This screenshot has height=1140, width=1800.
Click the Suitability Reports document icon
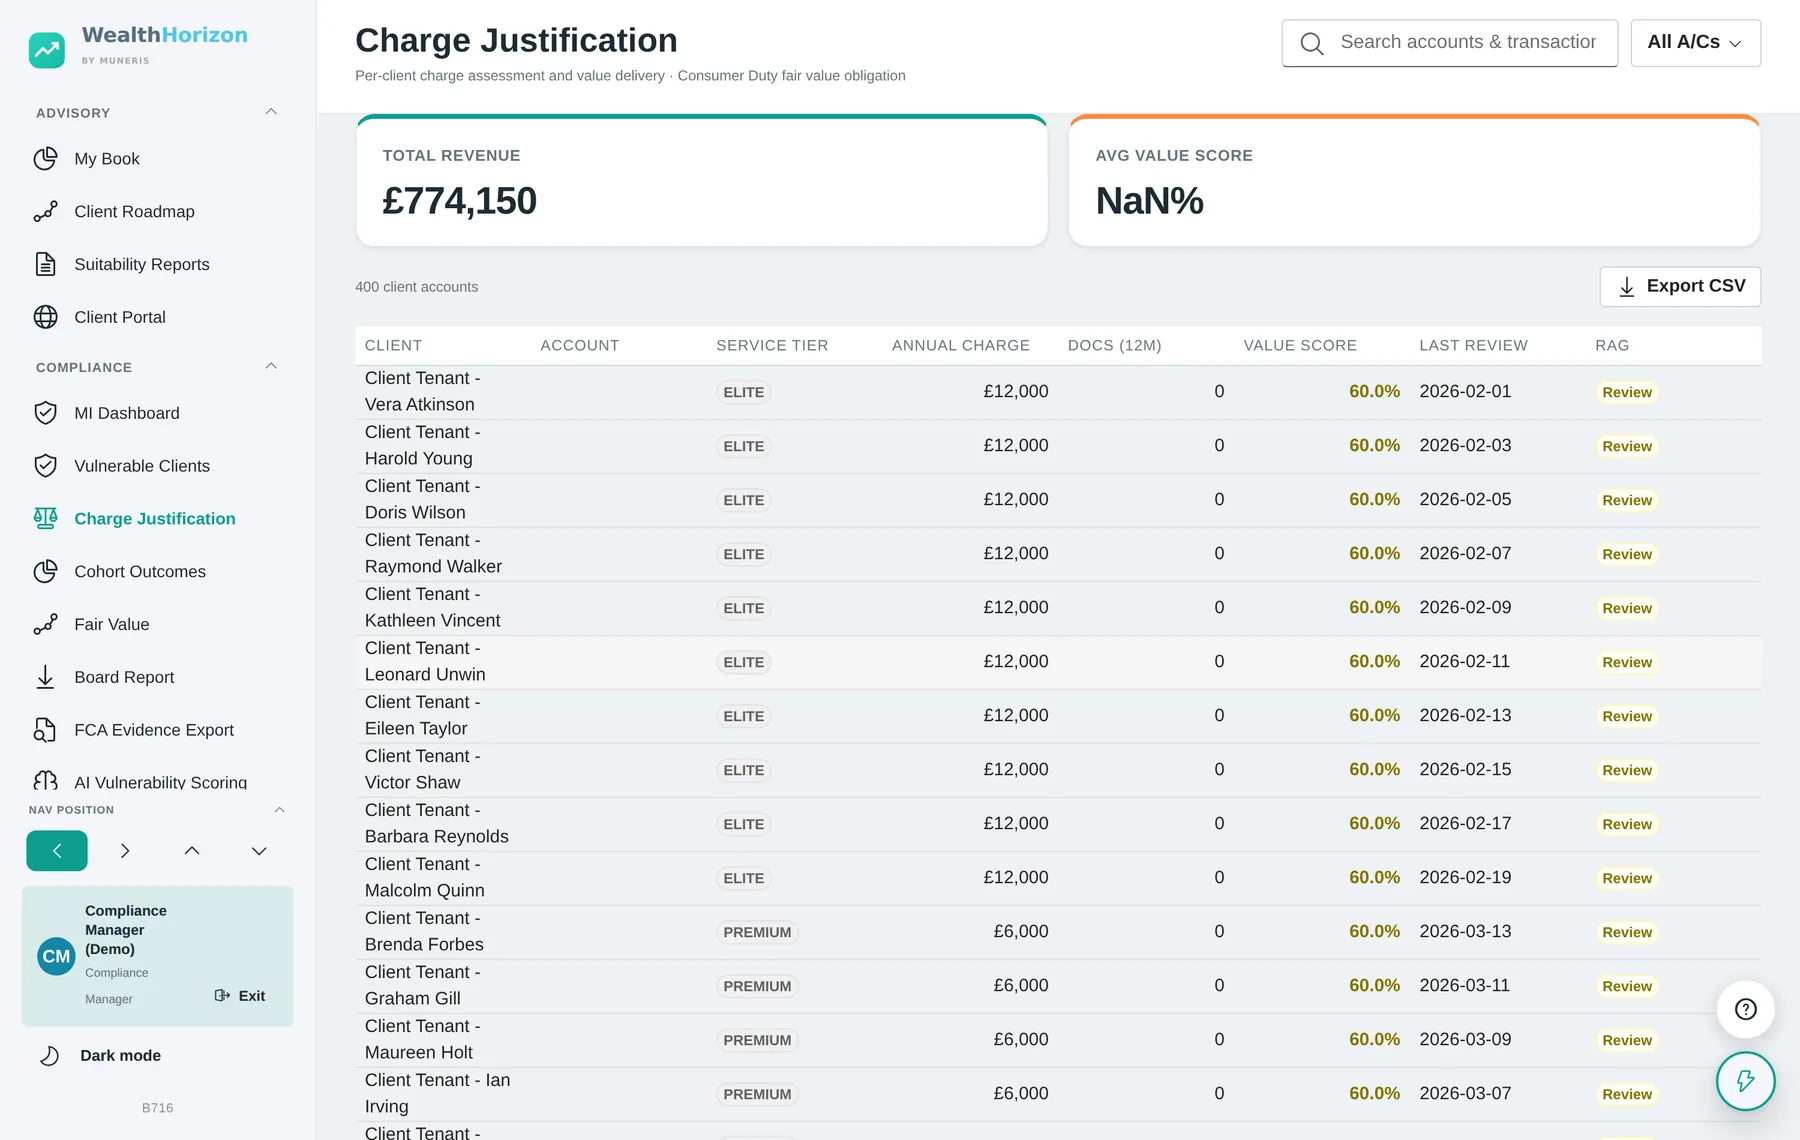point(45,264)
